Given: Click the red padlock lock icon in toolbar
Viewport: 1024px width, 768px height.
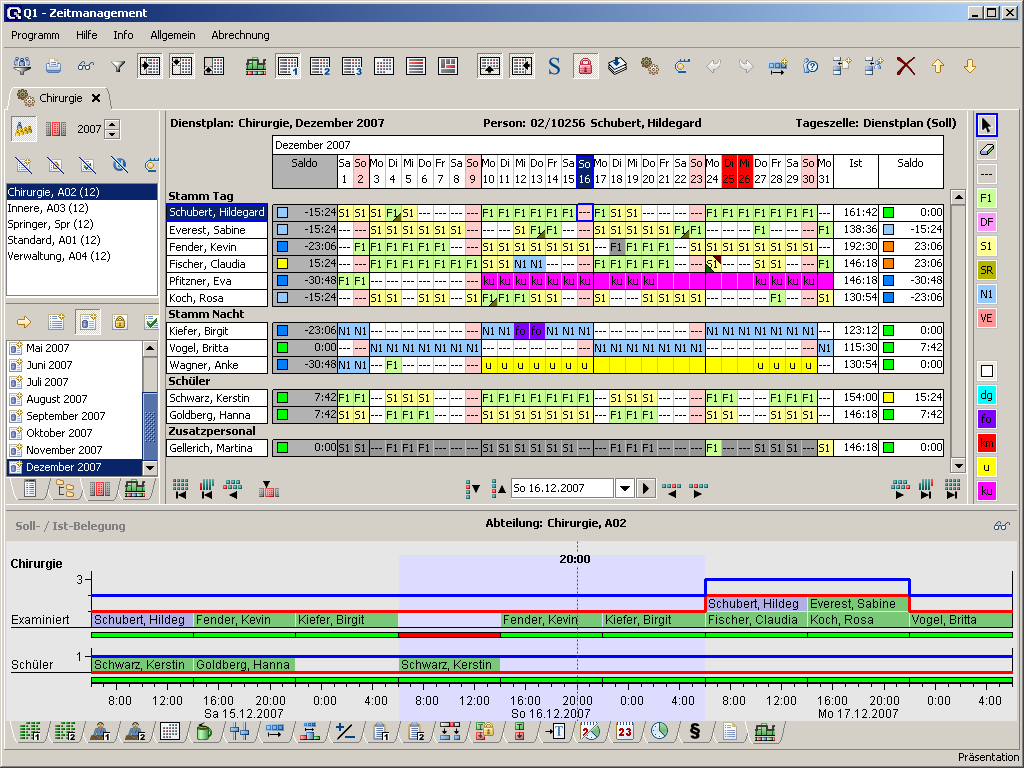Looking at the screenshot, I should click(x=585, y=66).
